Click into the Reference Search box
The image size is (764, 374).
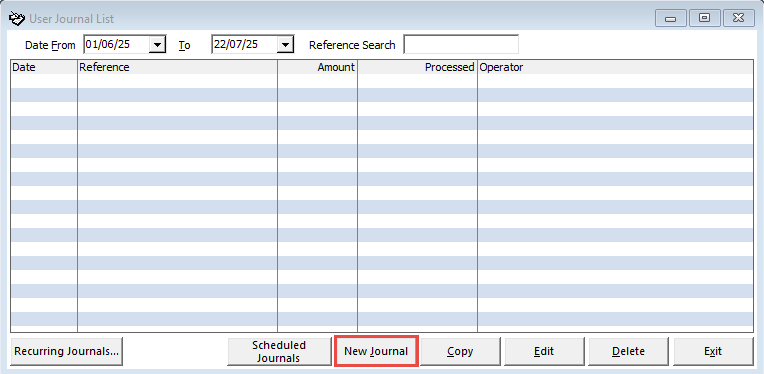point(461,44)
